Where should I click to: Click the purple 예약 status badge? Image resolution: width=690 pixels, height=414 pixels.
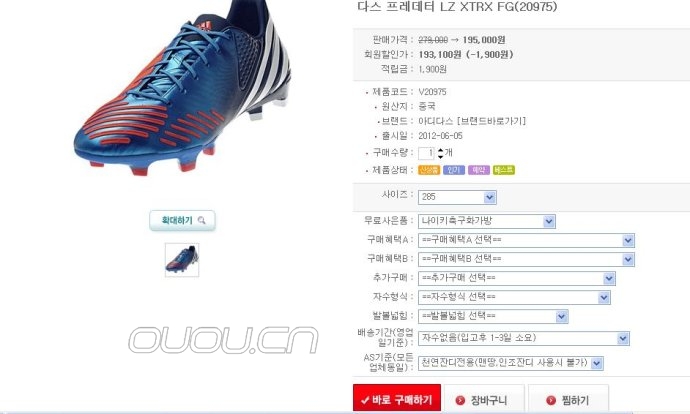pos(479,170)
